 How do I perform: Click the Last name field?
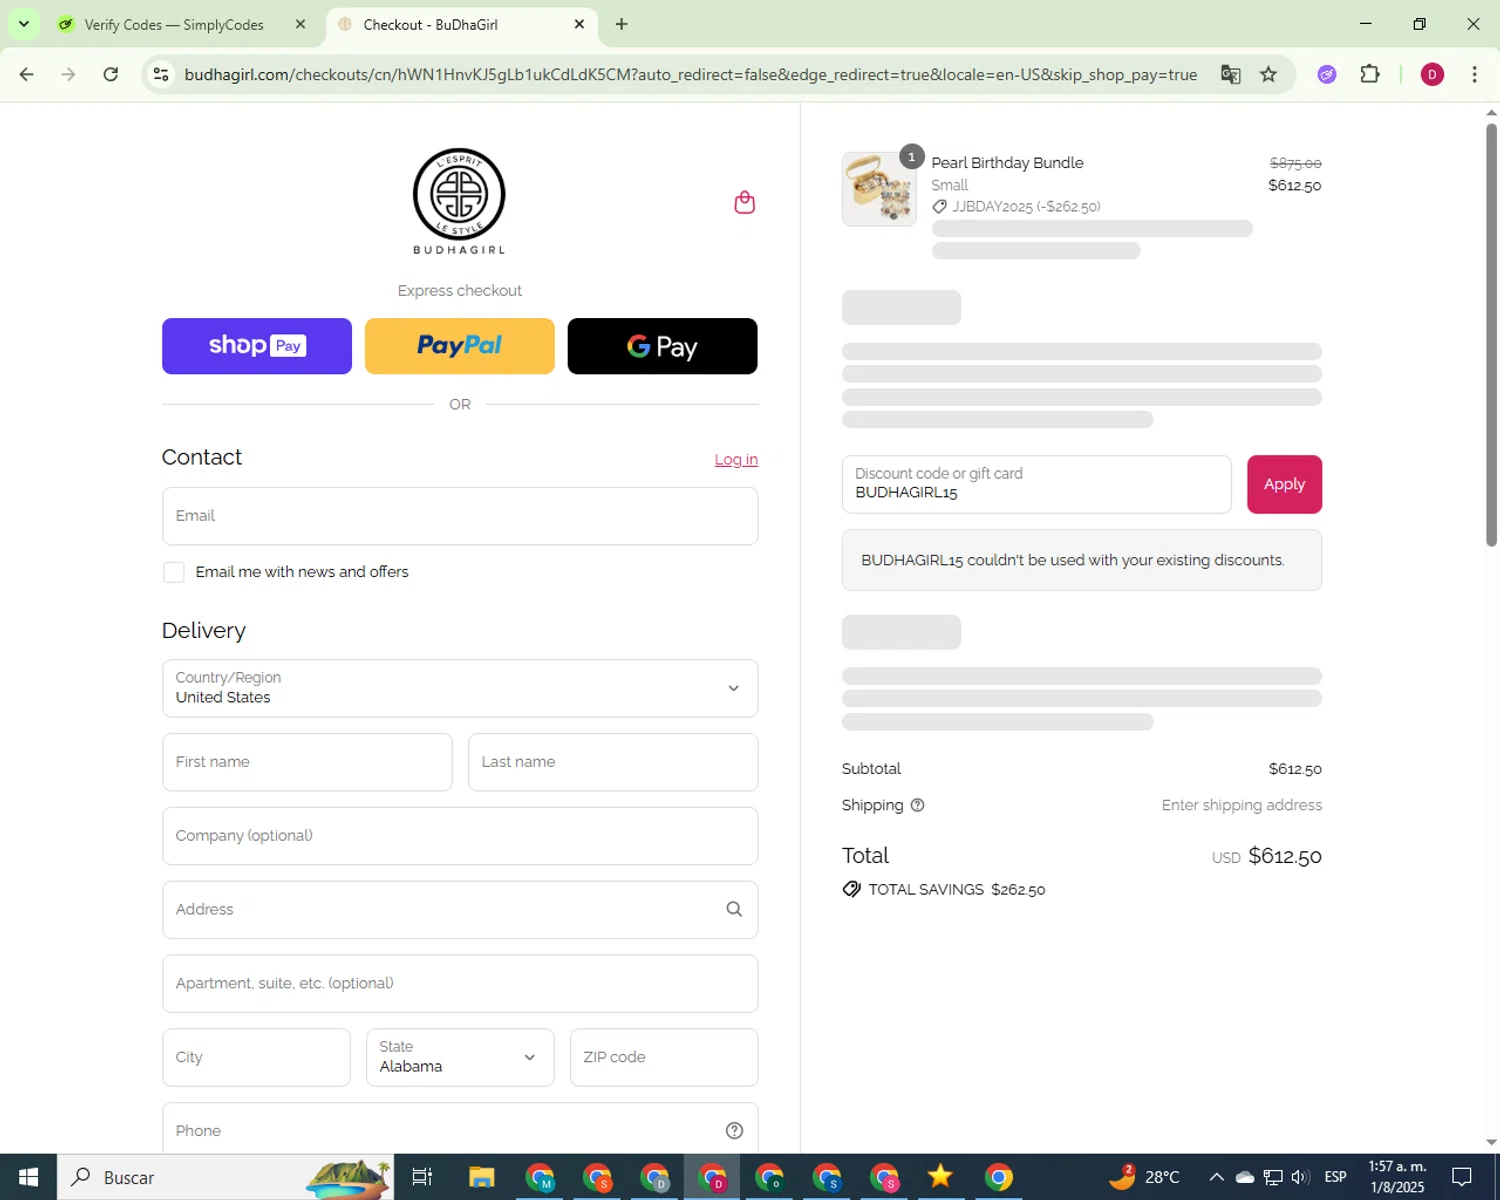tap(613, 762)
